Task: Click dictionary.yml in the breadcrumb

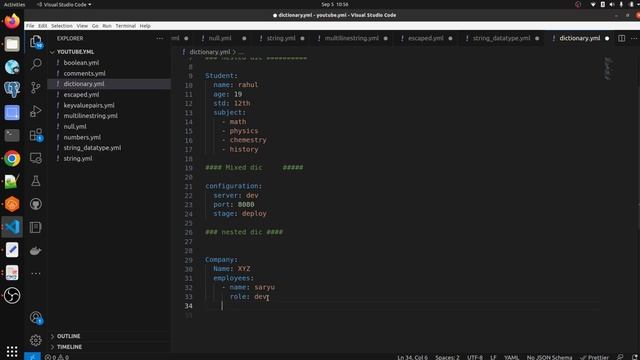Action: pyautogui.click(x=210, y=52)
